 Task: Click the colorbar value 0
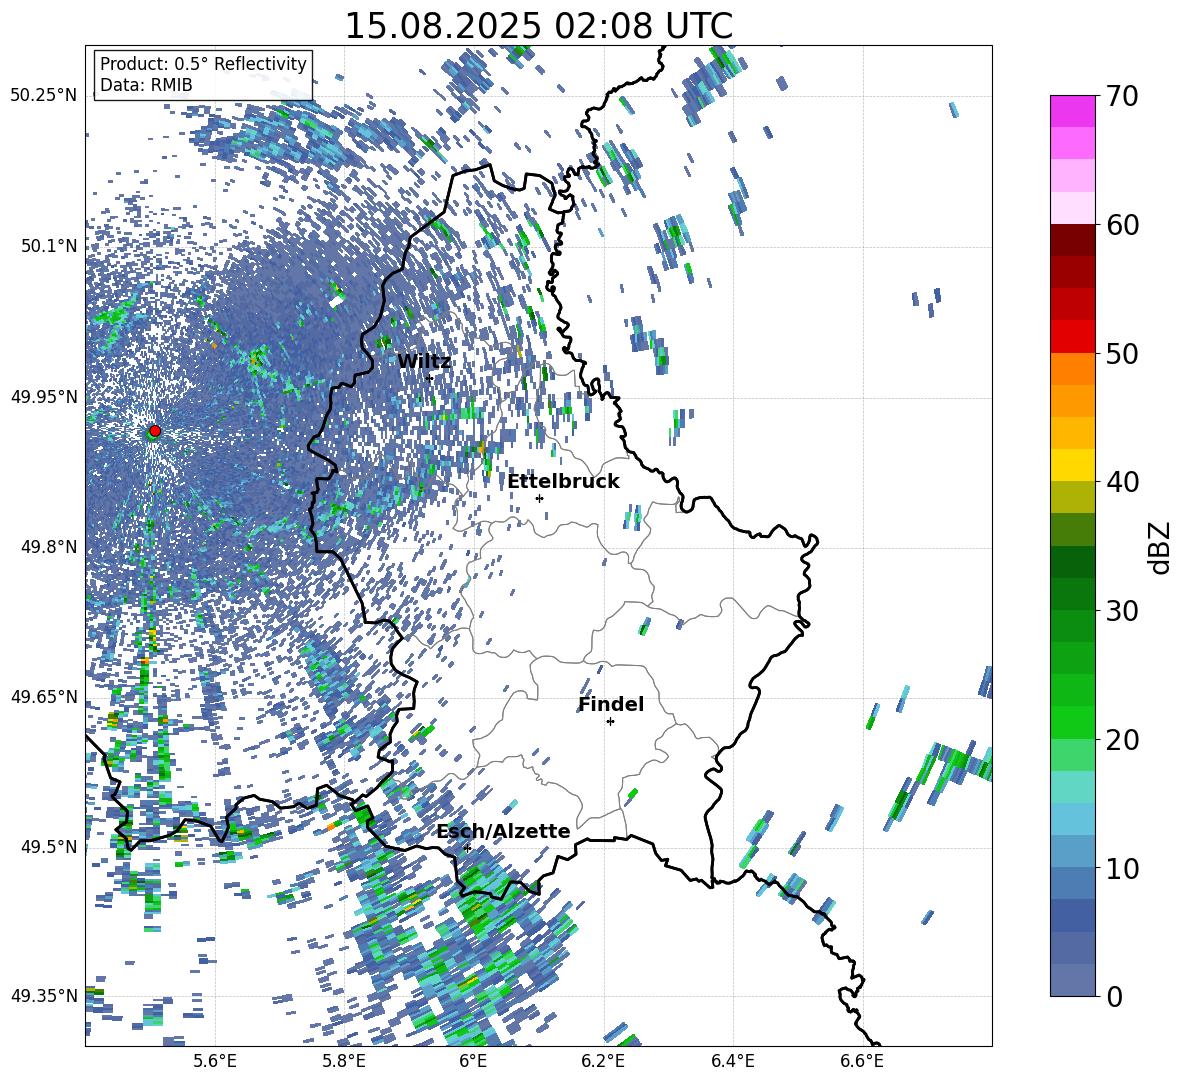(1114, 996)
